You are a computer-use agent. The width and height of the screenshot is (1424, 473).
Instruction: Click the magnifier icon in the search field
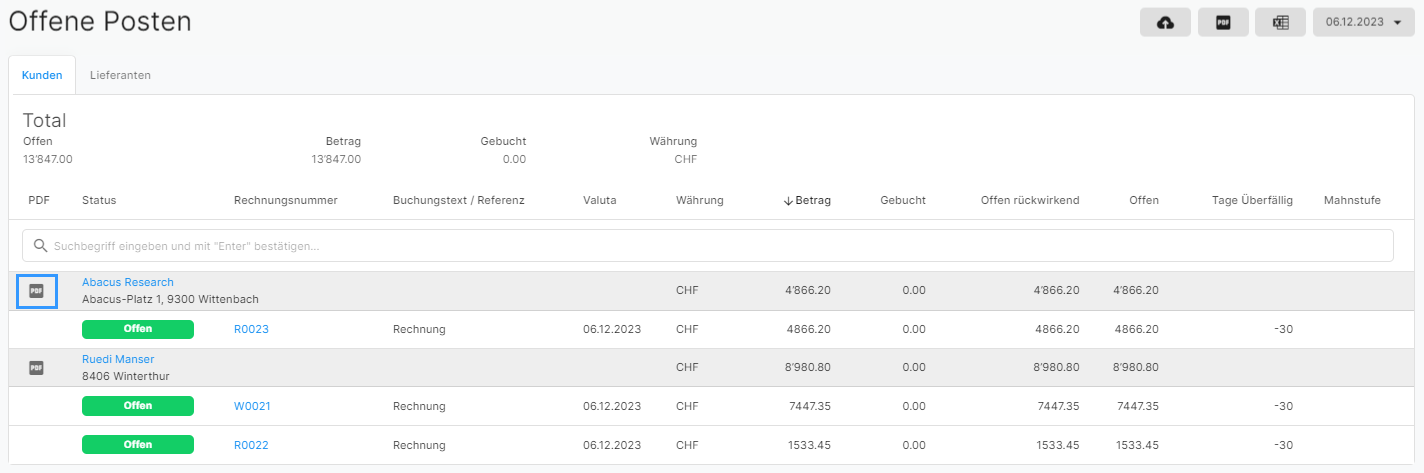point(40,246)
